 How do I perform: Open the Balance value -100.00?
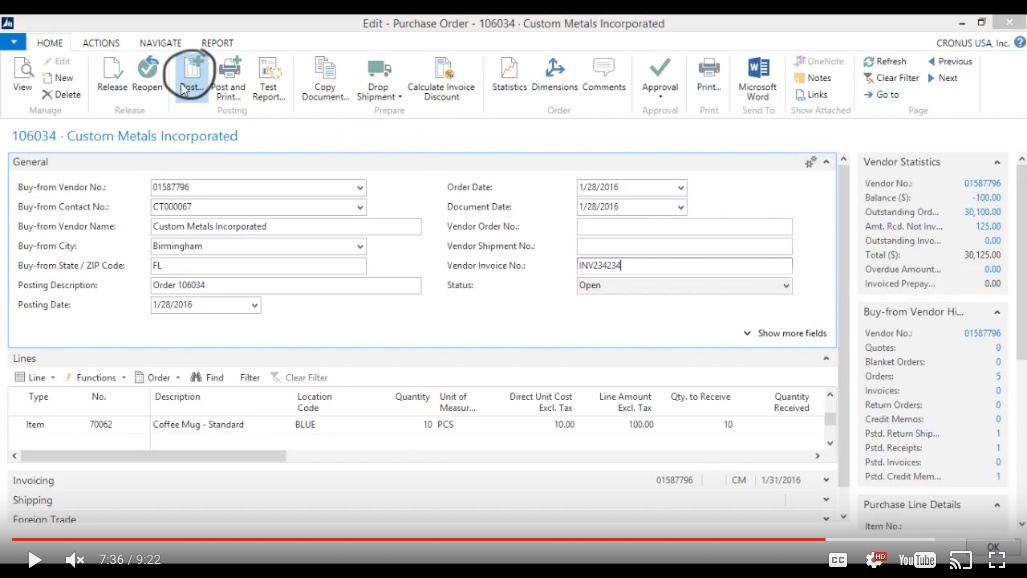click(x=986, y=197)
